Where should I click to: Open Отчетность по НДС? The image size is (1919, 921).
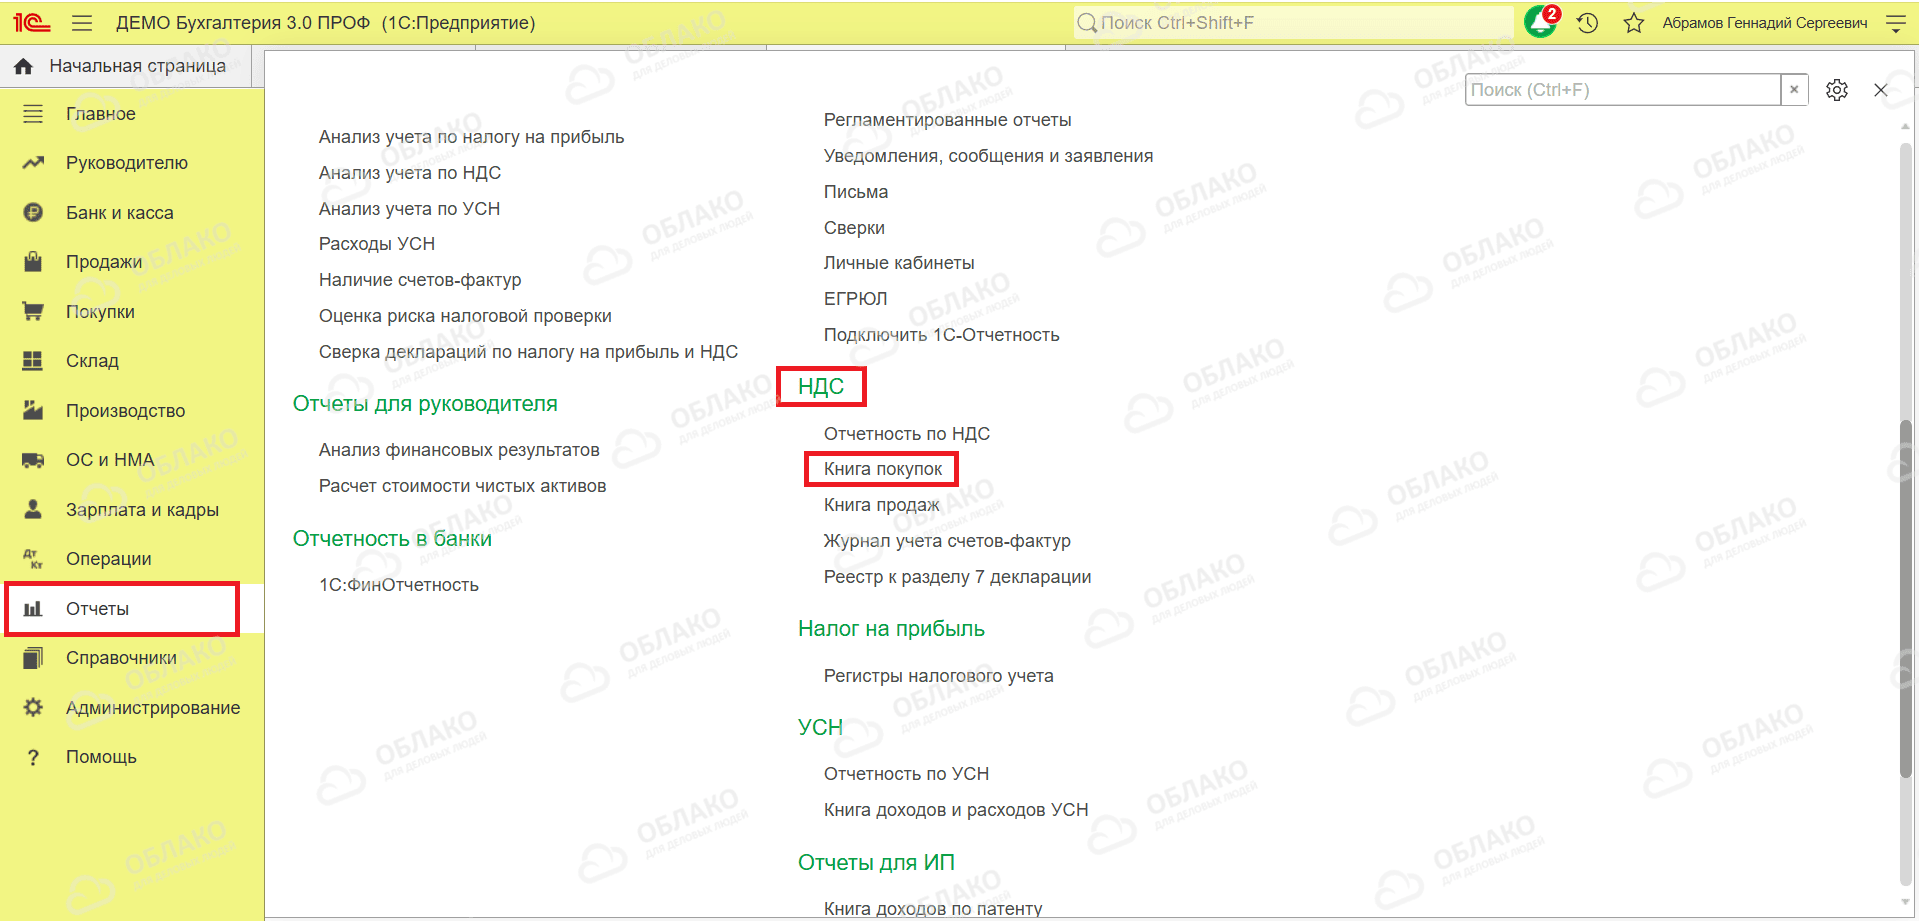click(907, 434)
